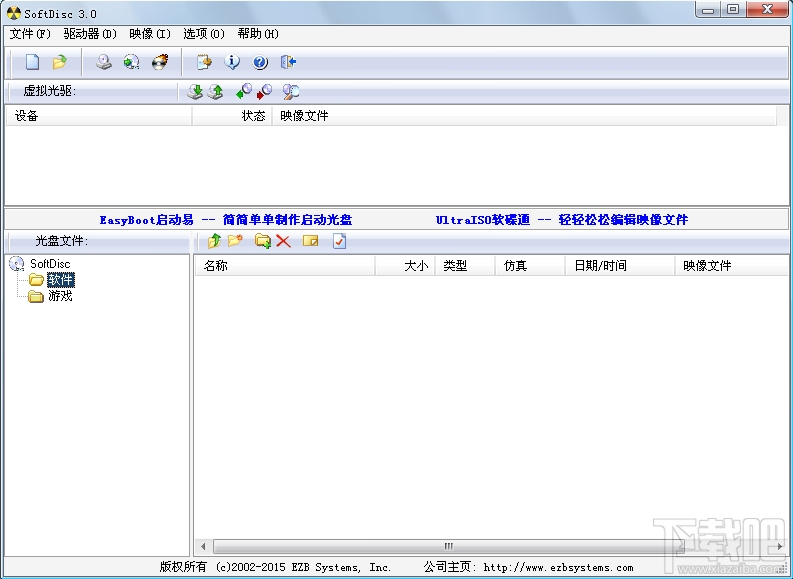Open the 文件(F) menu
Image resolution: width=793 pixels, height=579 pixels.
pyautogui.click(x=30, y=34)
